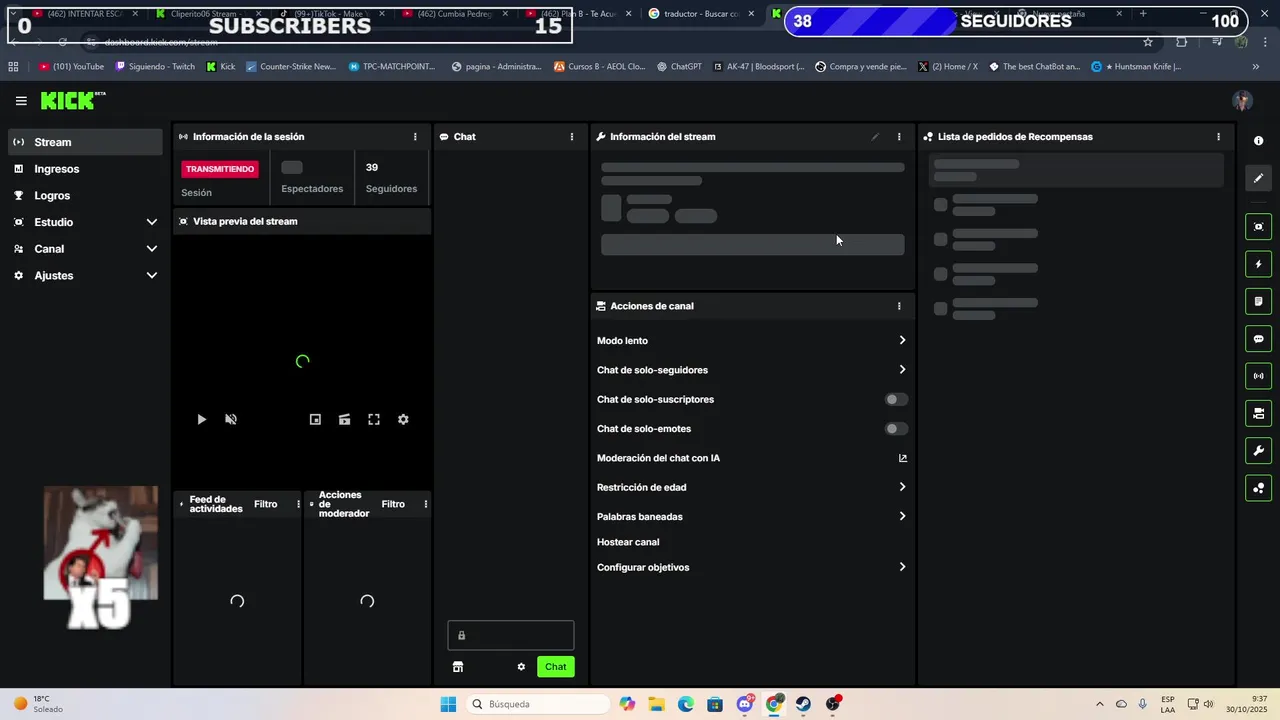This screenshot has width=1280, height=720.
Task: Click the Kick logo
Action: tap(72, 100)
